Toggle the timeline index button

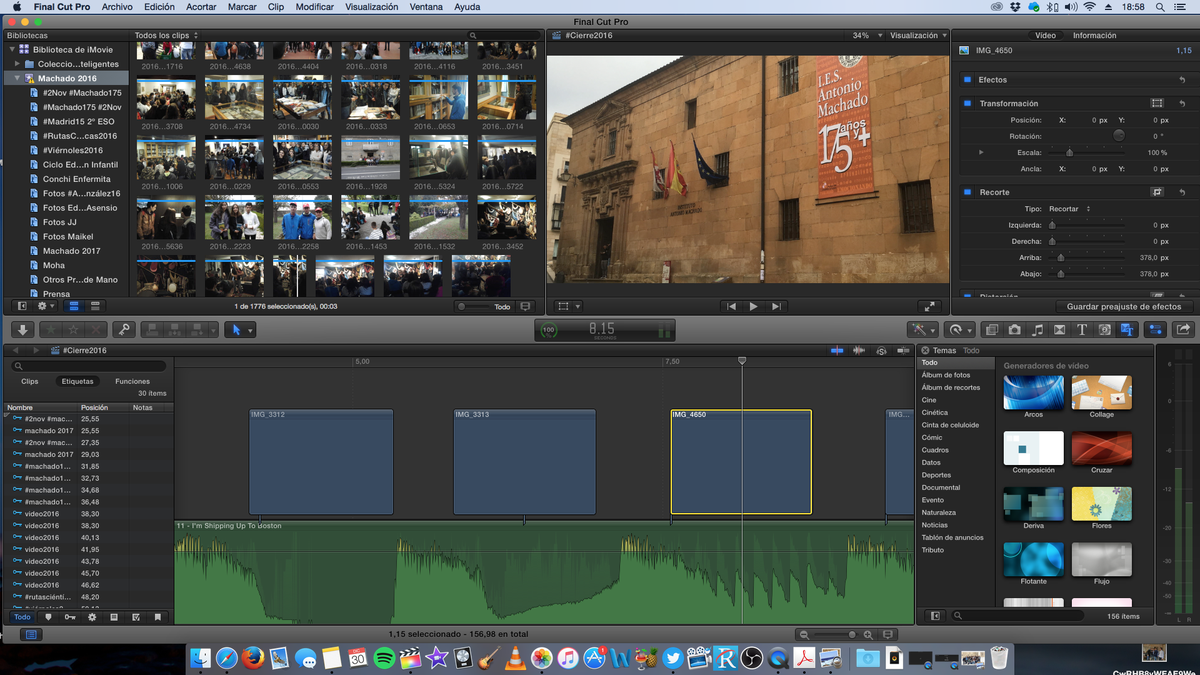point(30,634)
